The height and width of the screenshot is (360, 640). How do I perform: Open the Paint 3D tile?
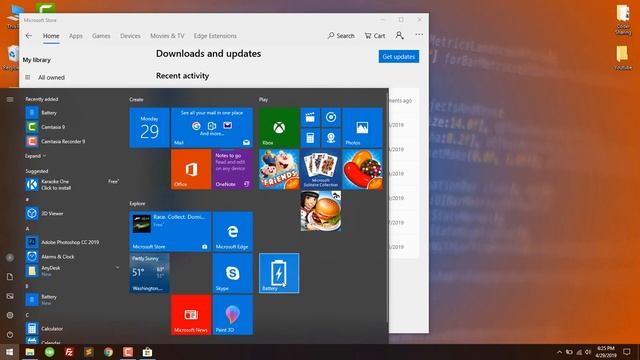point(233,315)
